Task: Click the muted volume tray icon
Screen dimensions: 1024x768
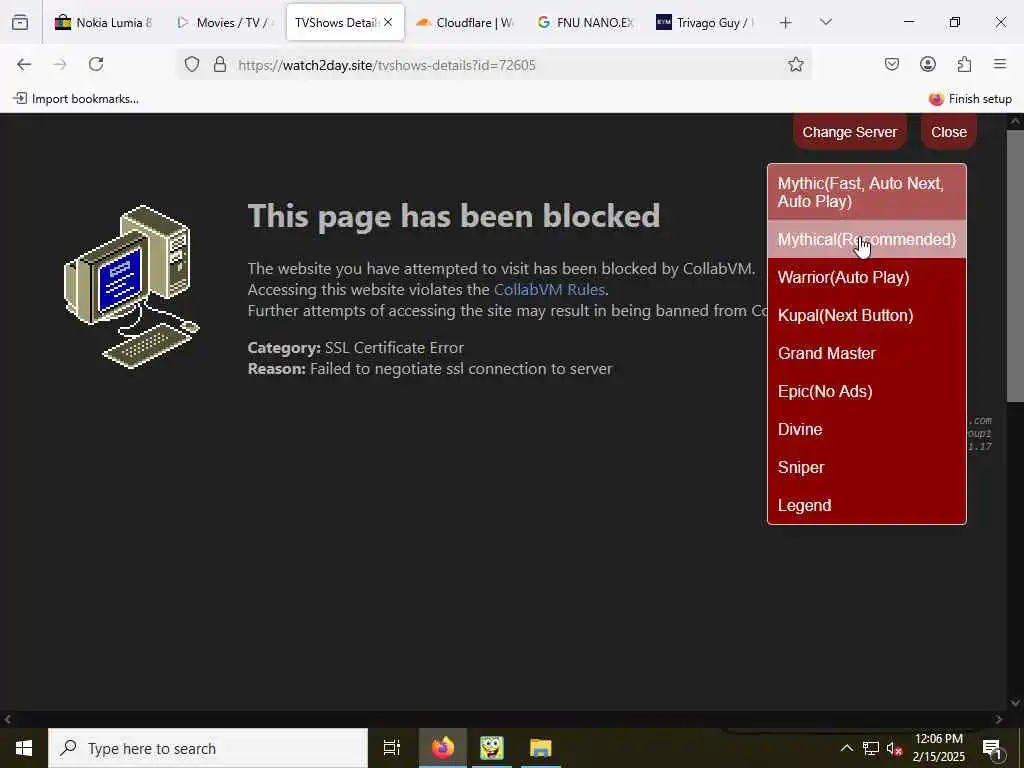Action: 894,748
